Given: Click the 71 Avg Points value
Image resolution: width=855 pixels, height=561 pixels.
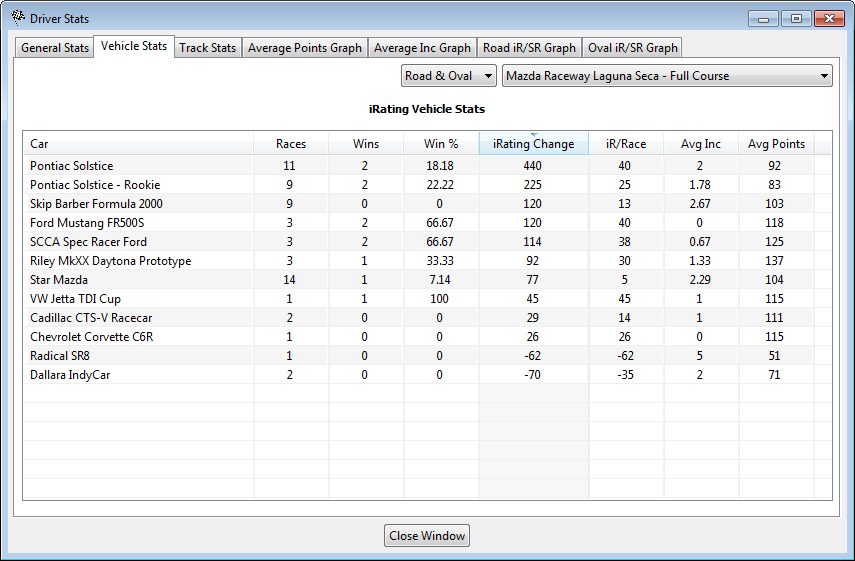Looking at the screenshot, I should click(x=774, y=375).
